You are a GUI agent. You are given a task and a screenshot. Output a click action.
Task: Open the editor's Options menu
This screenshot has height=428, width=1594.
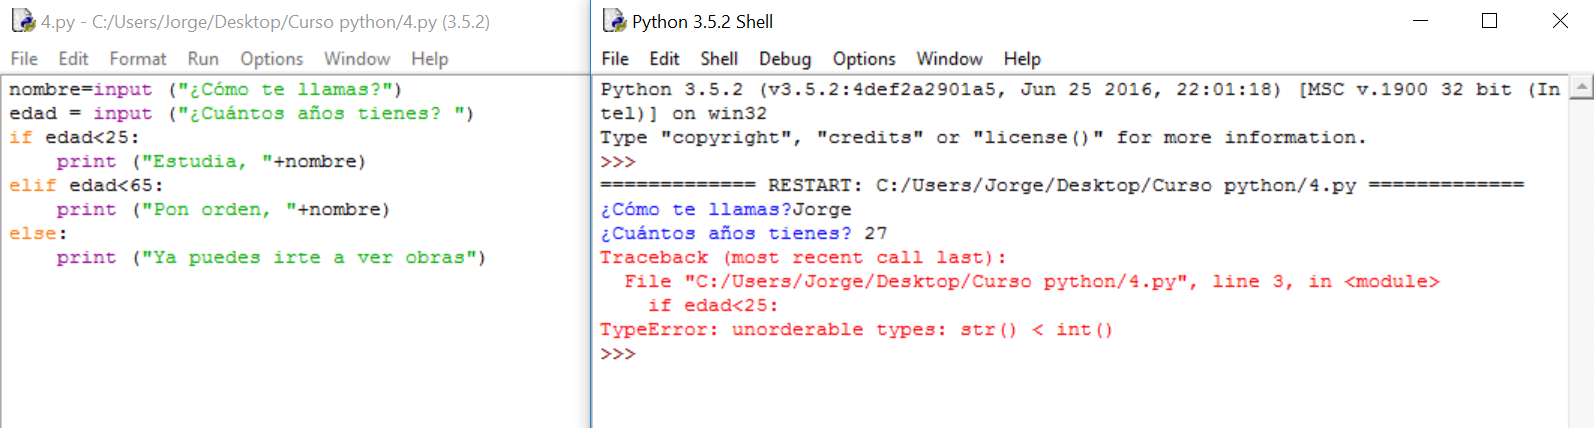pyautogui.click(x=271, y=59)
